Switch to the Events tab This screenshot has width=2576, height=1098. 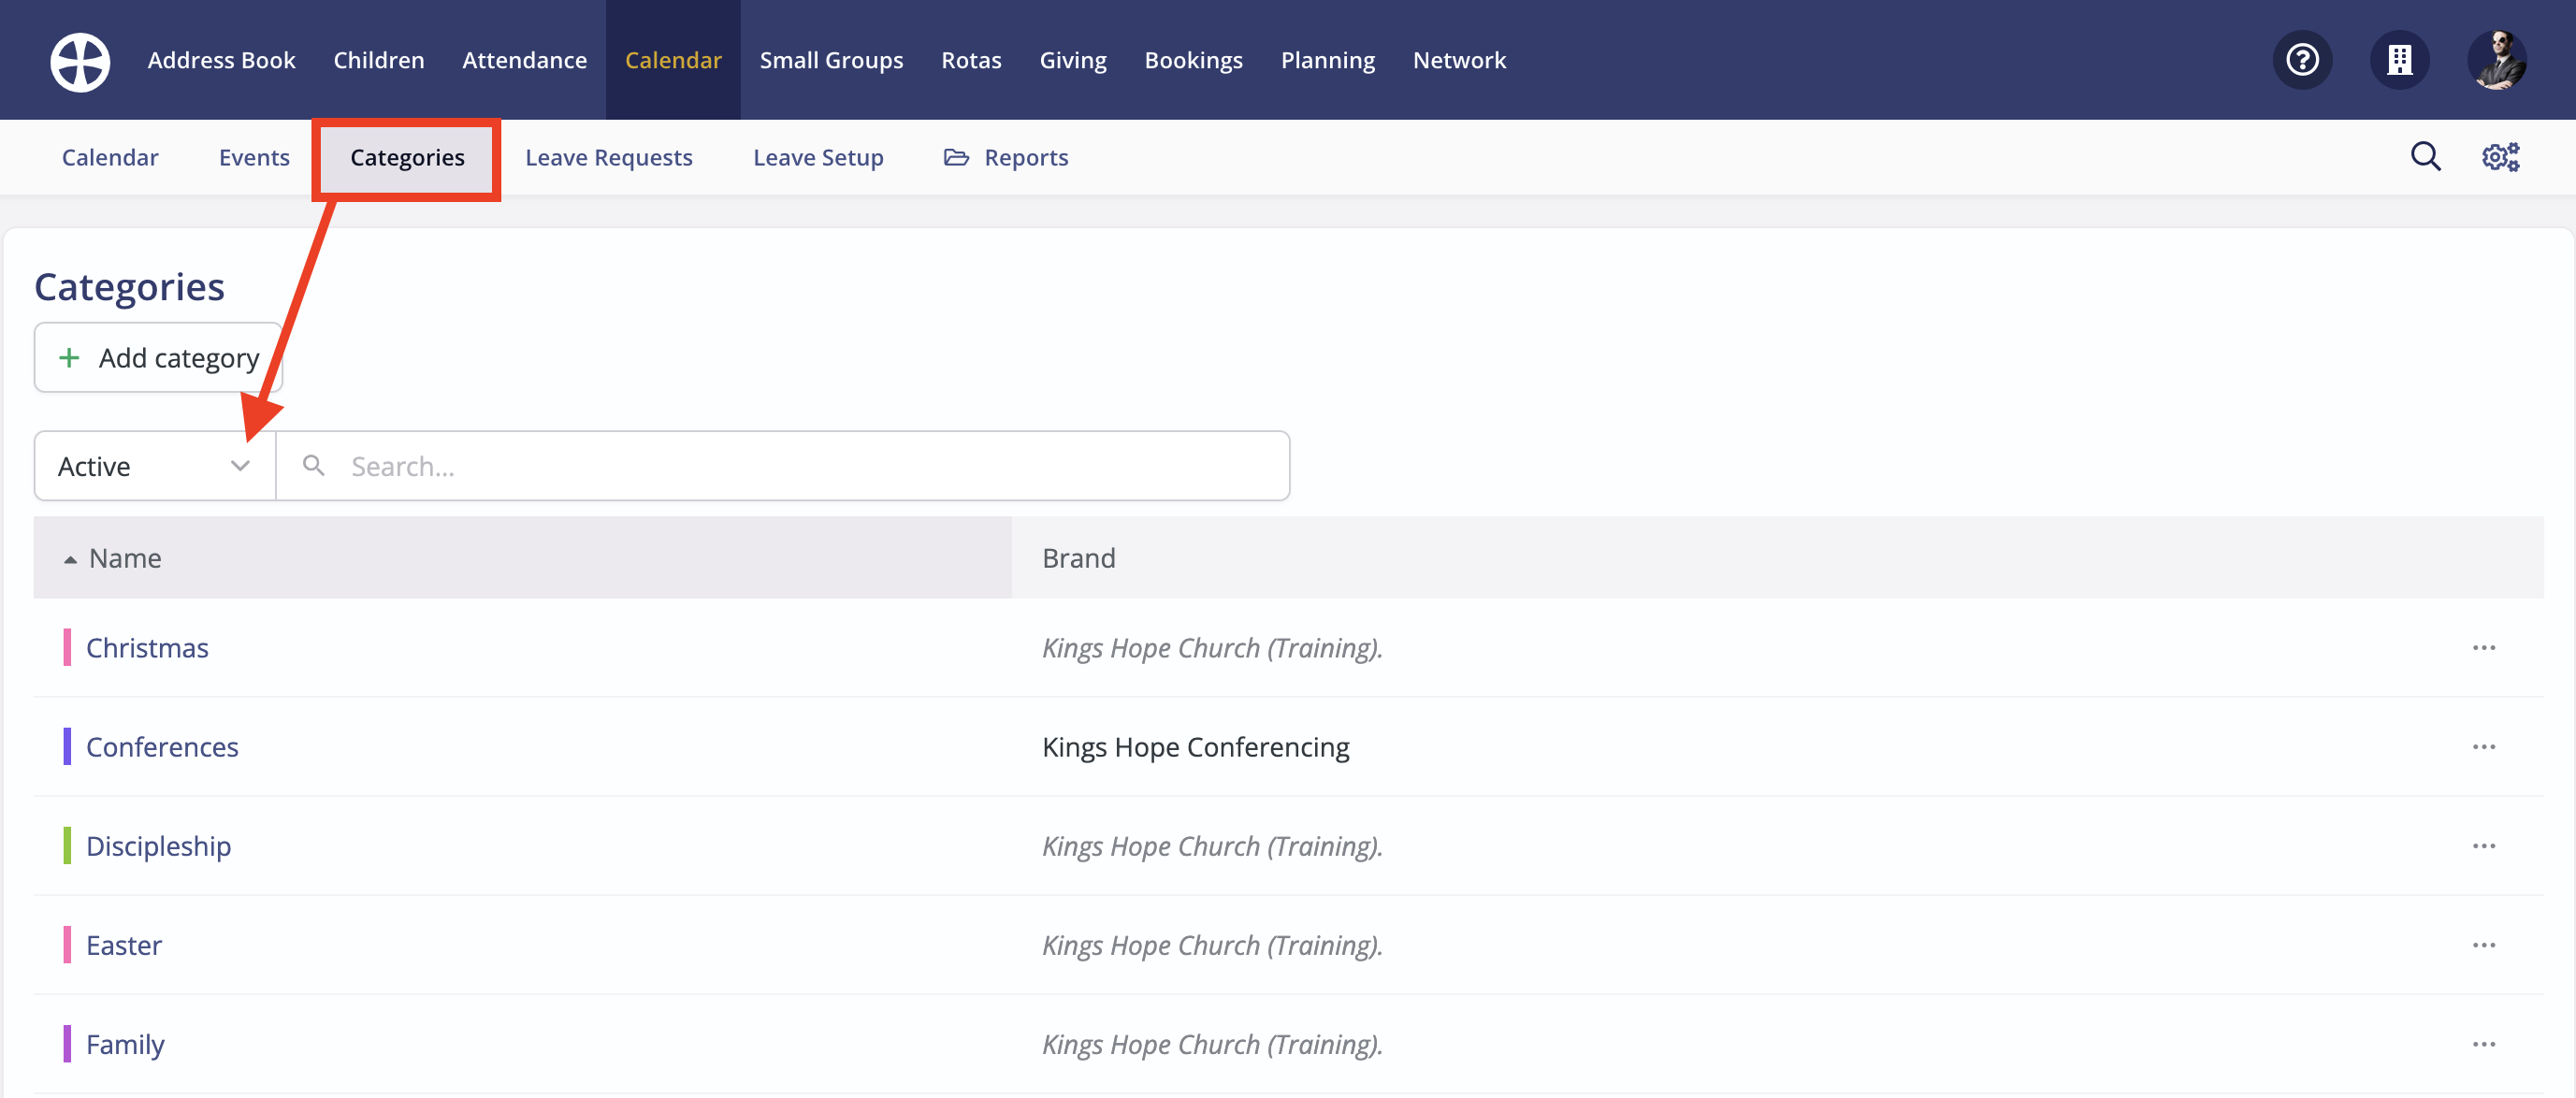click(x=254, y=158)
